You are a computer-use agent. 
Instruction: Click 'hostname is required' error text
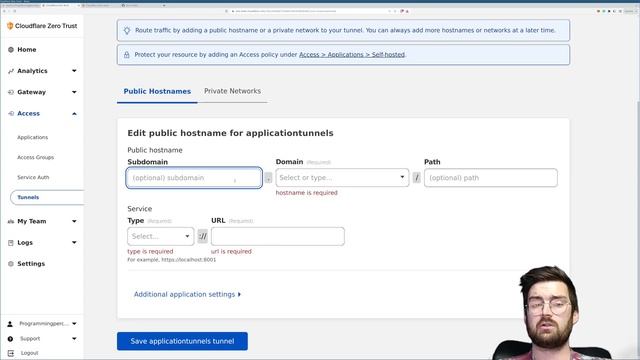click(307, 193)
